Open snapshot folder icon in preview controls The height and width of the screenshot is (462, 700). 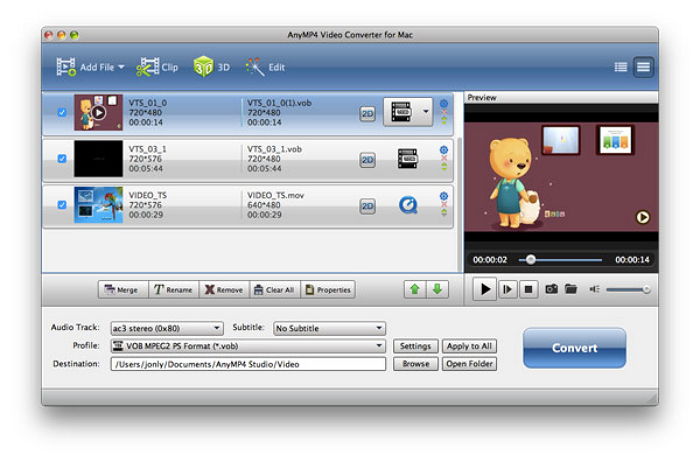571,289
